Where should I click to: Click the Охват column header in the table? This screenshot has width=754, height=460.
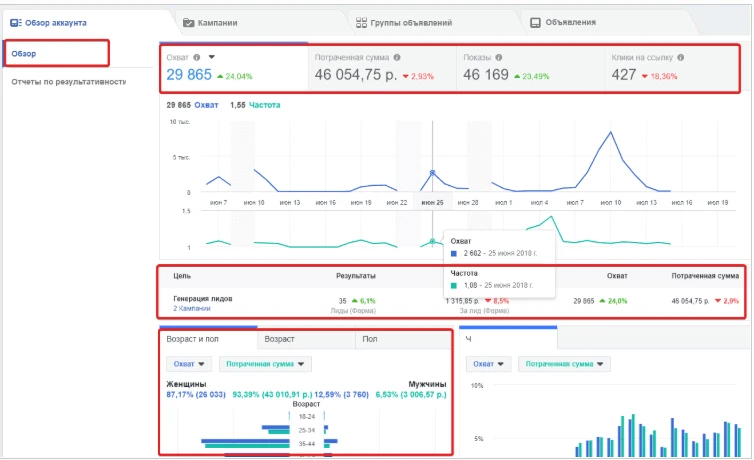point(617,276)
